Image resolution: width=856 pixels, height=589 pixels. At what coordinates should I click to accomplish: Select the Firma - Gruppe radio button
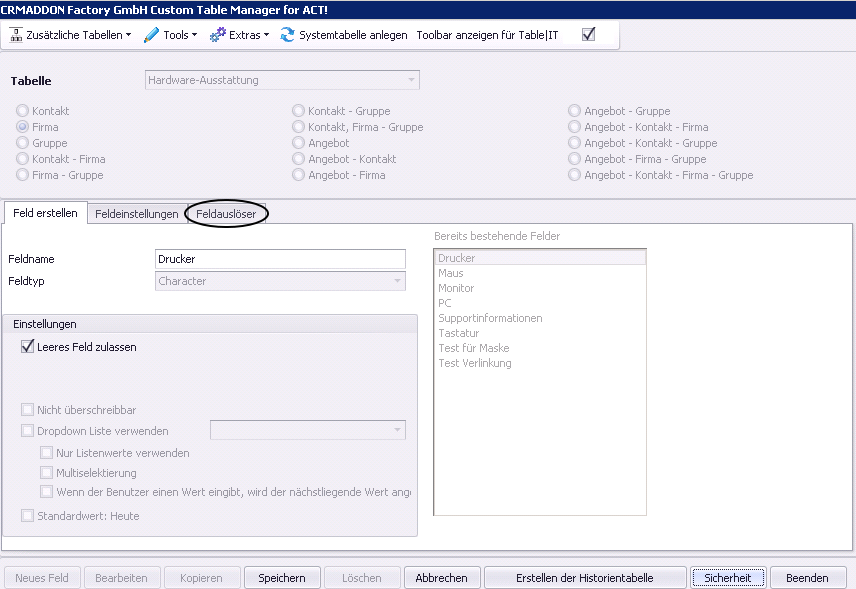(22, 175)
